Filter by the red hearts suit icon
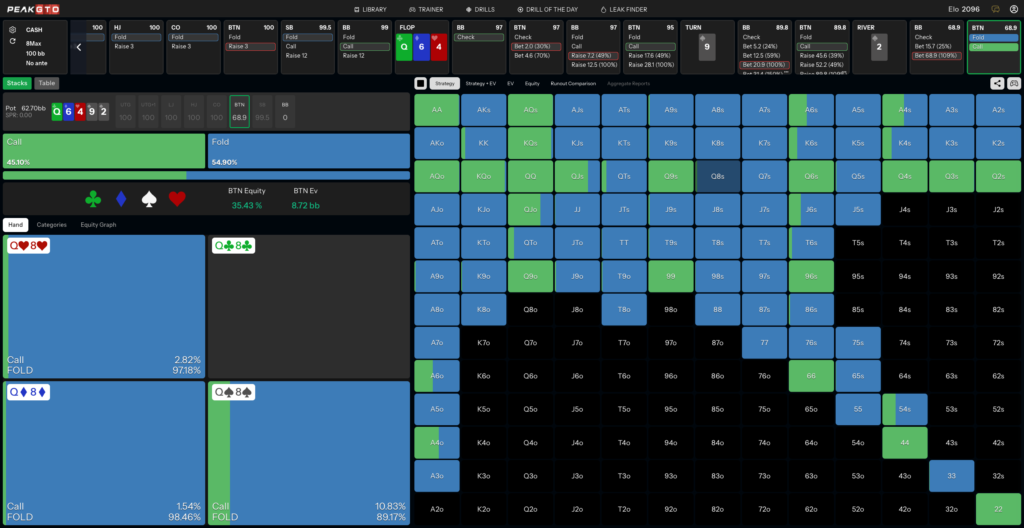 pos(177,199)
